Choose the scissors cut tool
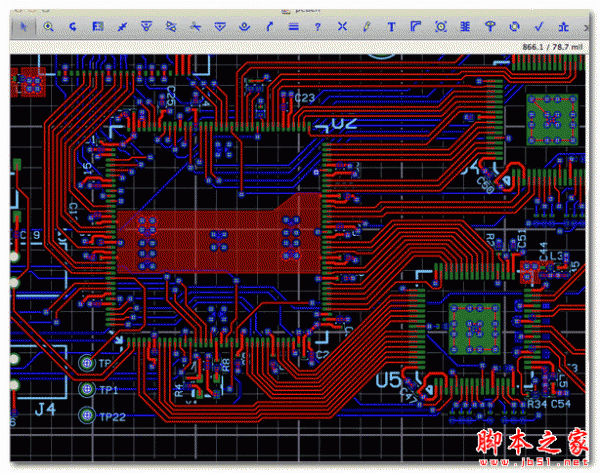The height and width of the screenshot is (473, 600). coord(196,26)
